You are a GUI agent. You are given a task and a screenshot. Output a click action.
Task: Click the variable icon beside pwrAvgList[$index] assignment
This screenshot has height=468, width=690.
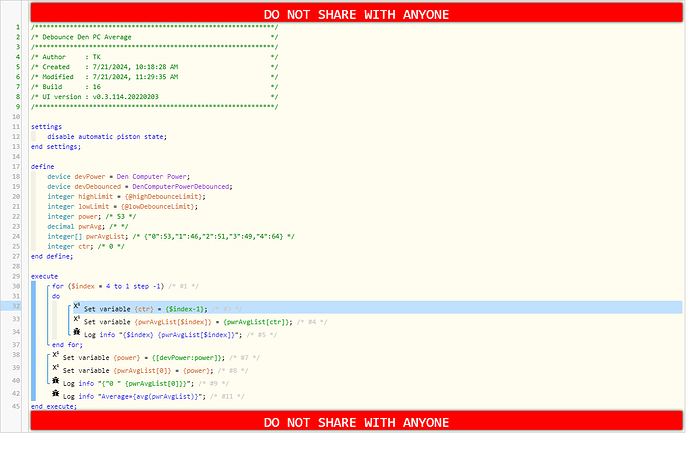click(x=77, y=320)
